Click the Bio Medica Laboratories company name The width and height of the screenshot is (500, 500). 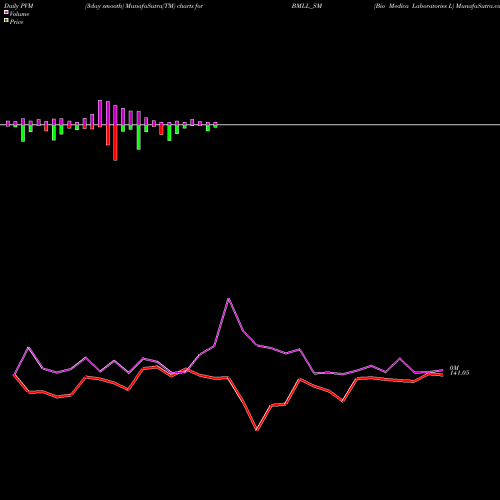point(414,6)
